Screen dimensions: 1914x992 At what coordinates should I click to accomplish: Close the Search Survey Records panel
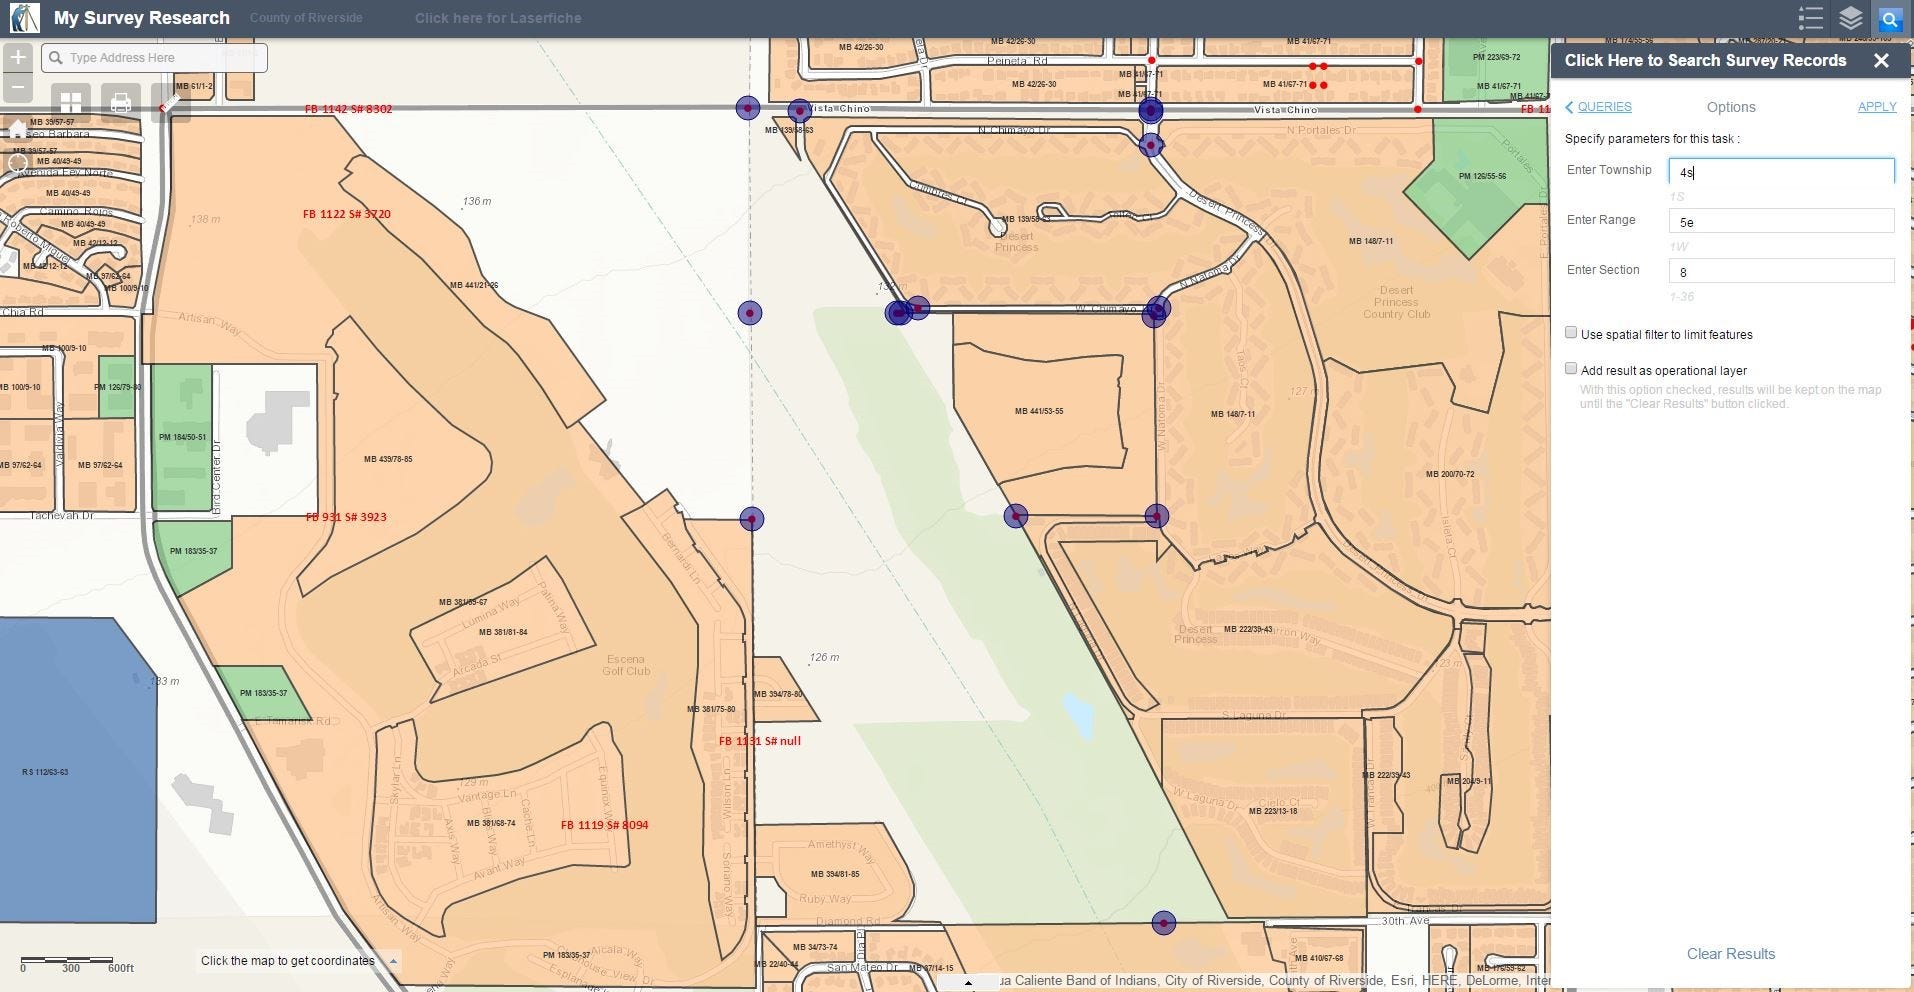point(1881,60)
